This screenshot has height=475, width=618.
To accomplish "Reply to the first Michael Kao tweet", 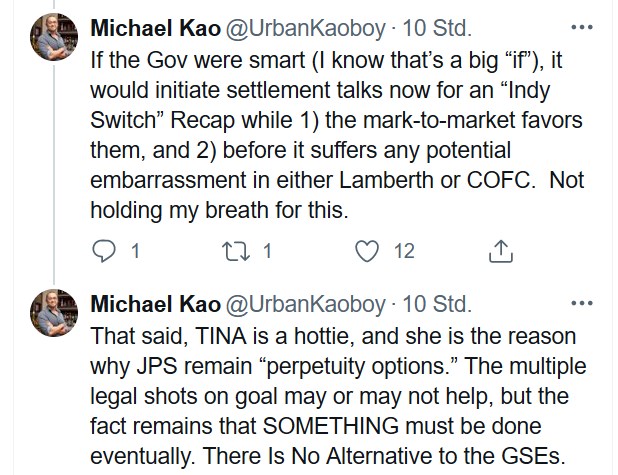I will 103,252.
